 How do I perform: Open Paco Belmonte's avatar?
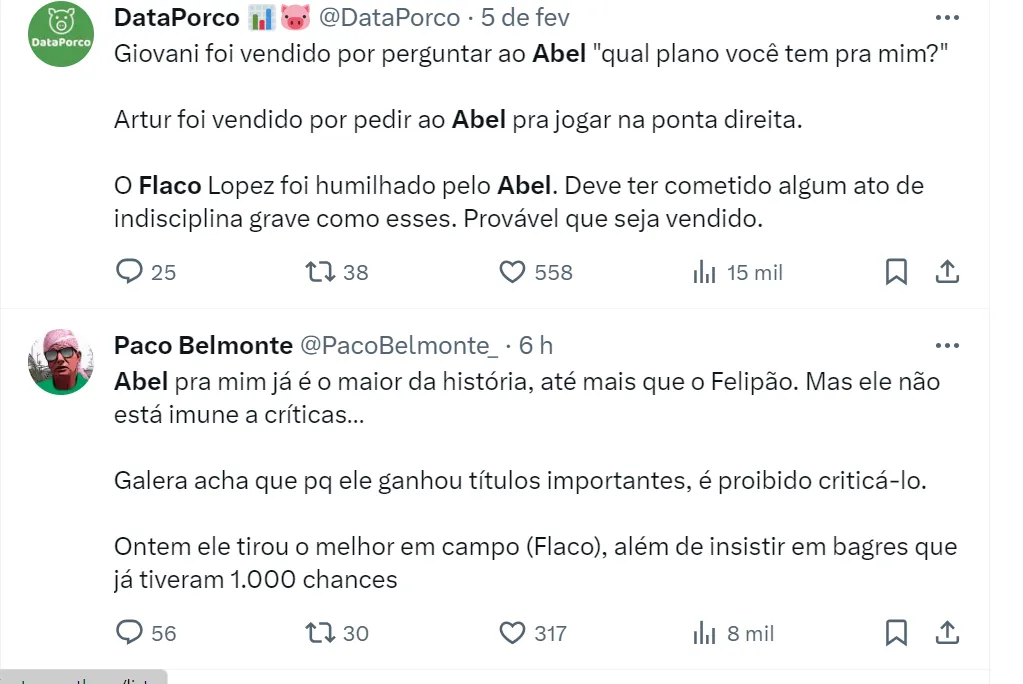[60, 362]
